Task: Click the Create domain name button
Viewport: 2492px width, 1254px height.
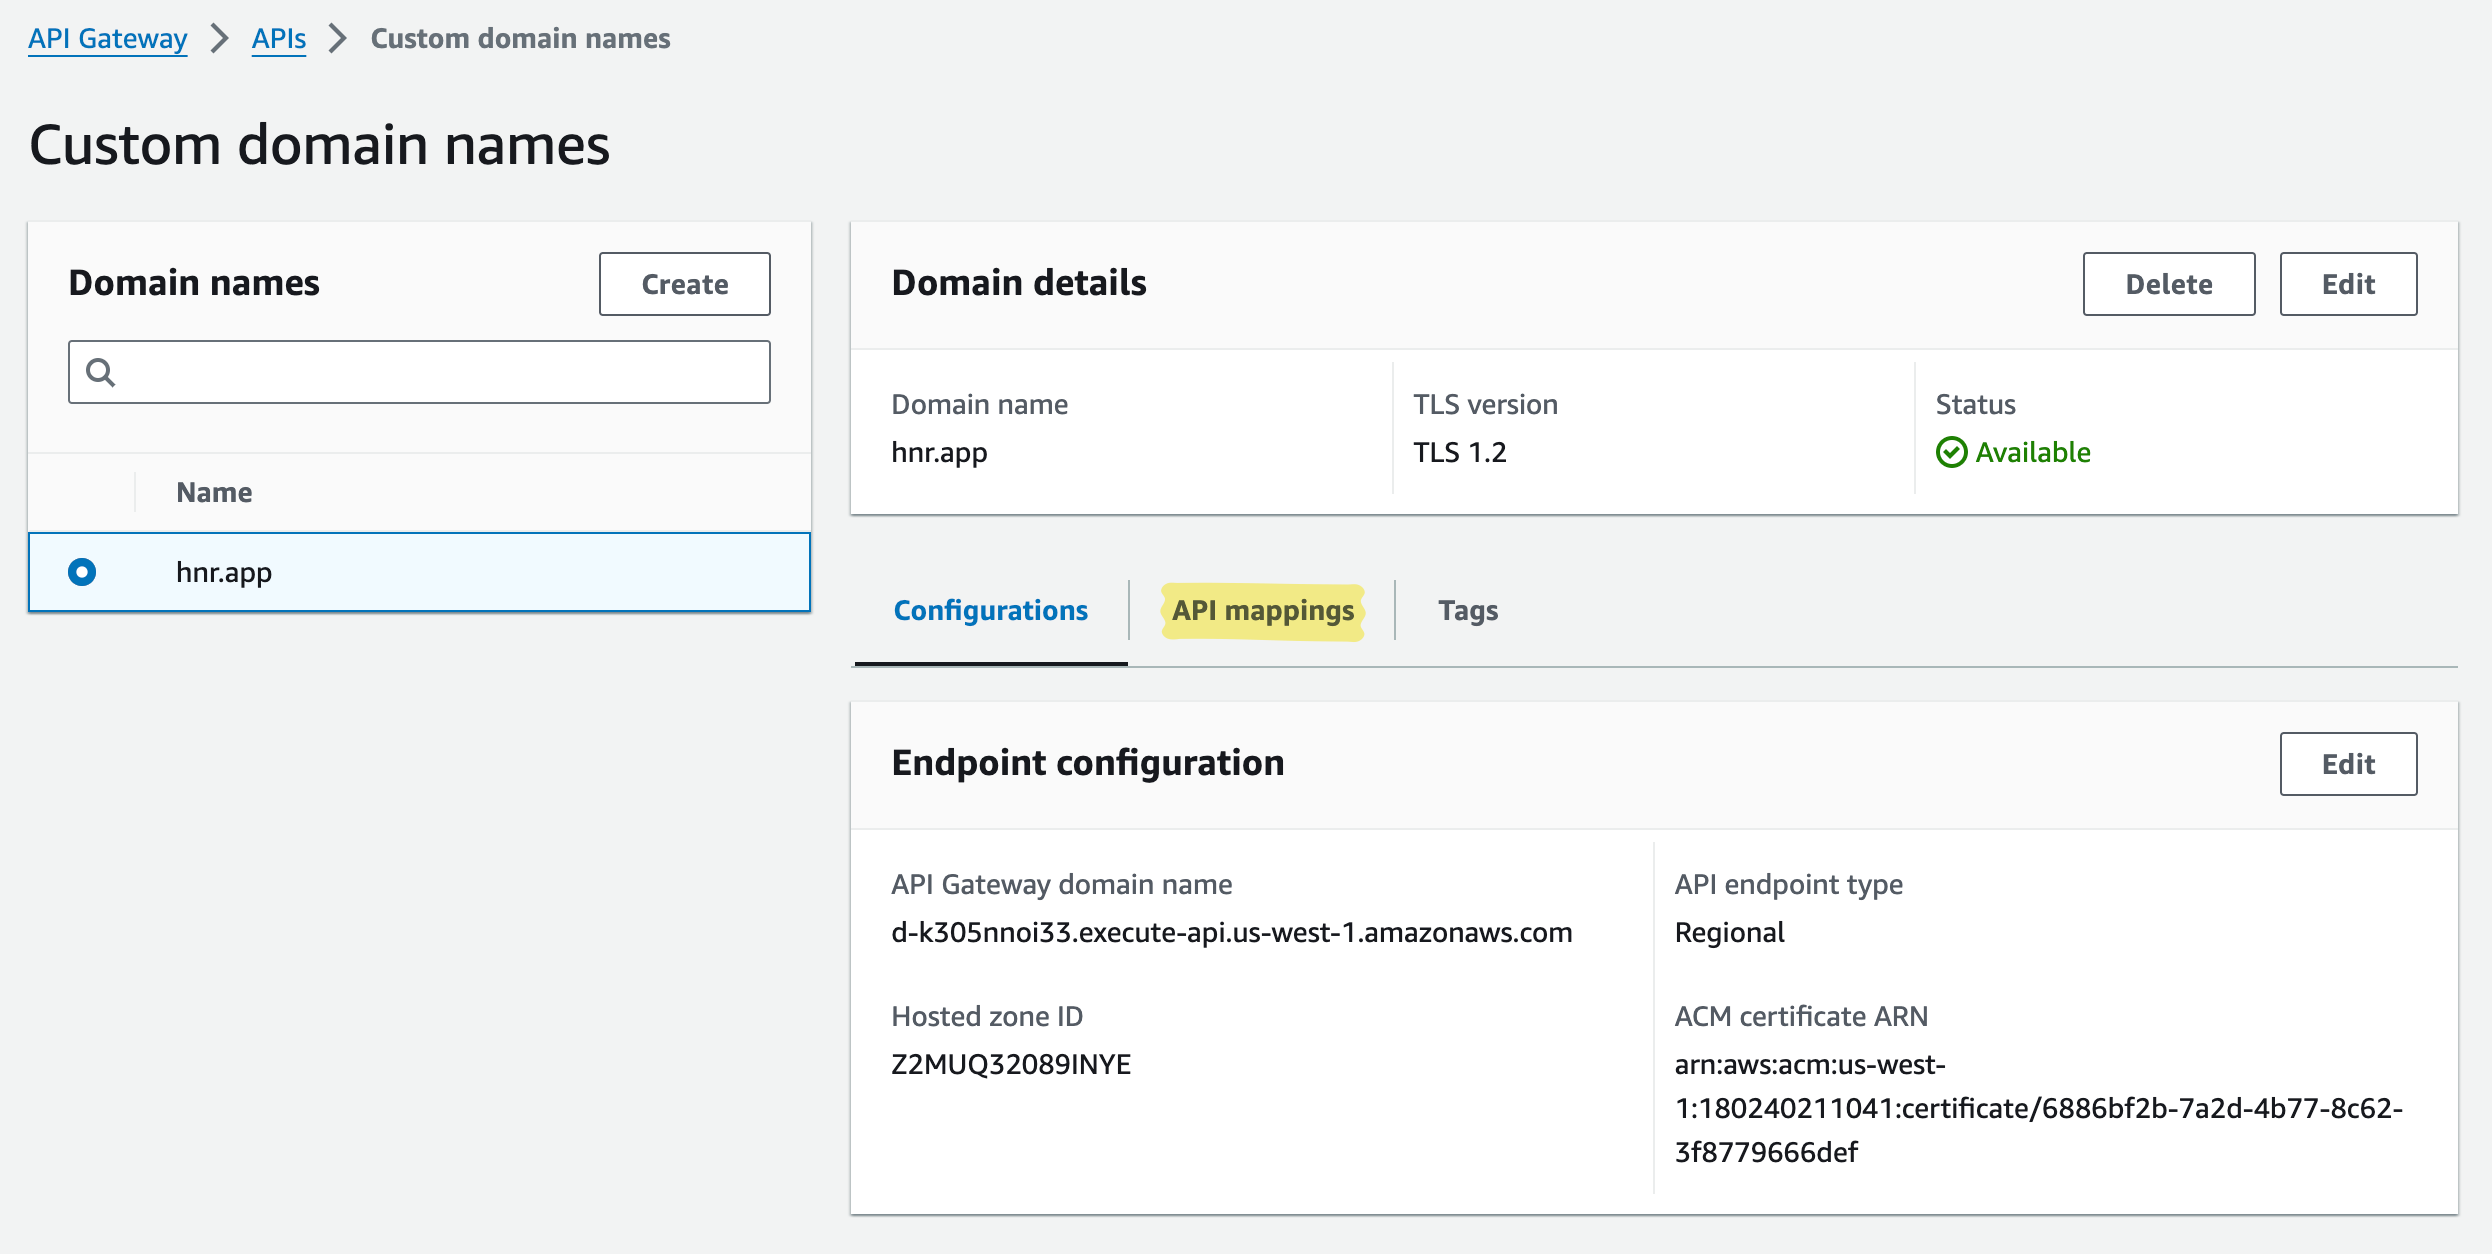Action: click(685, 284)
